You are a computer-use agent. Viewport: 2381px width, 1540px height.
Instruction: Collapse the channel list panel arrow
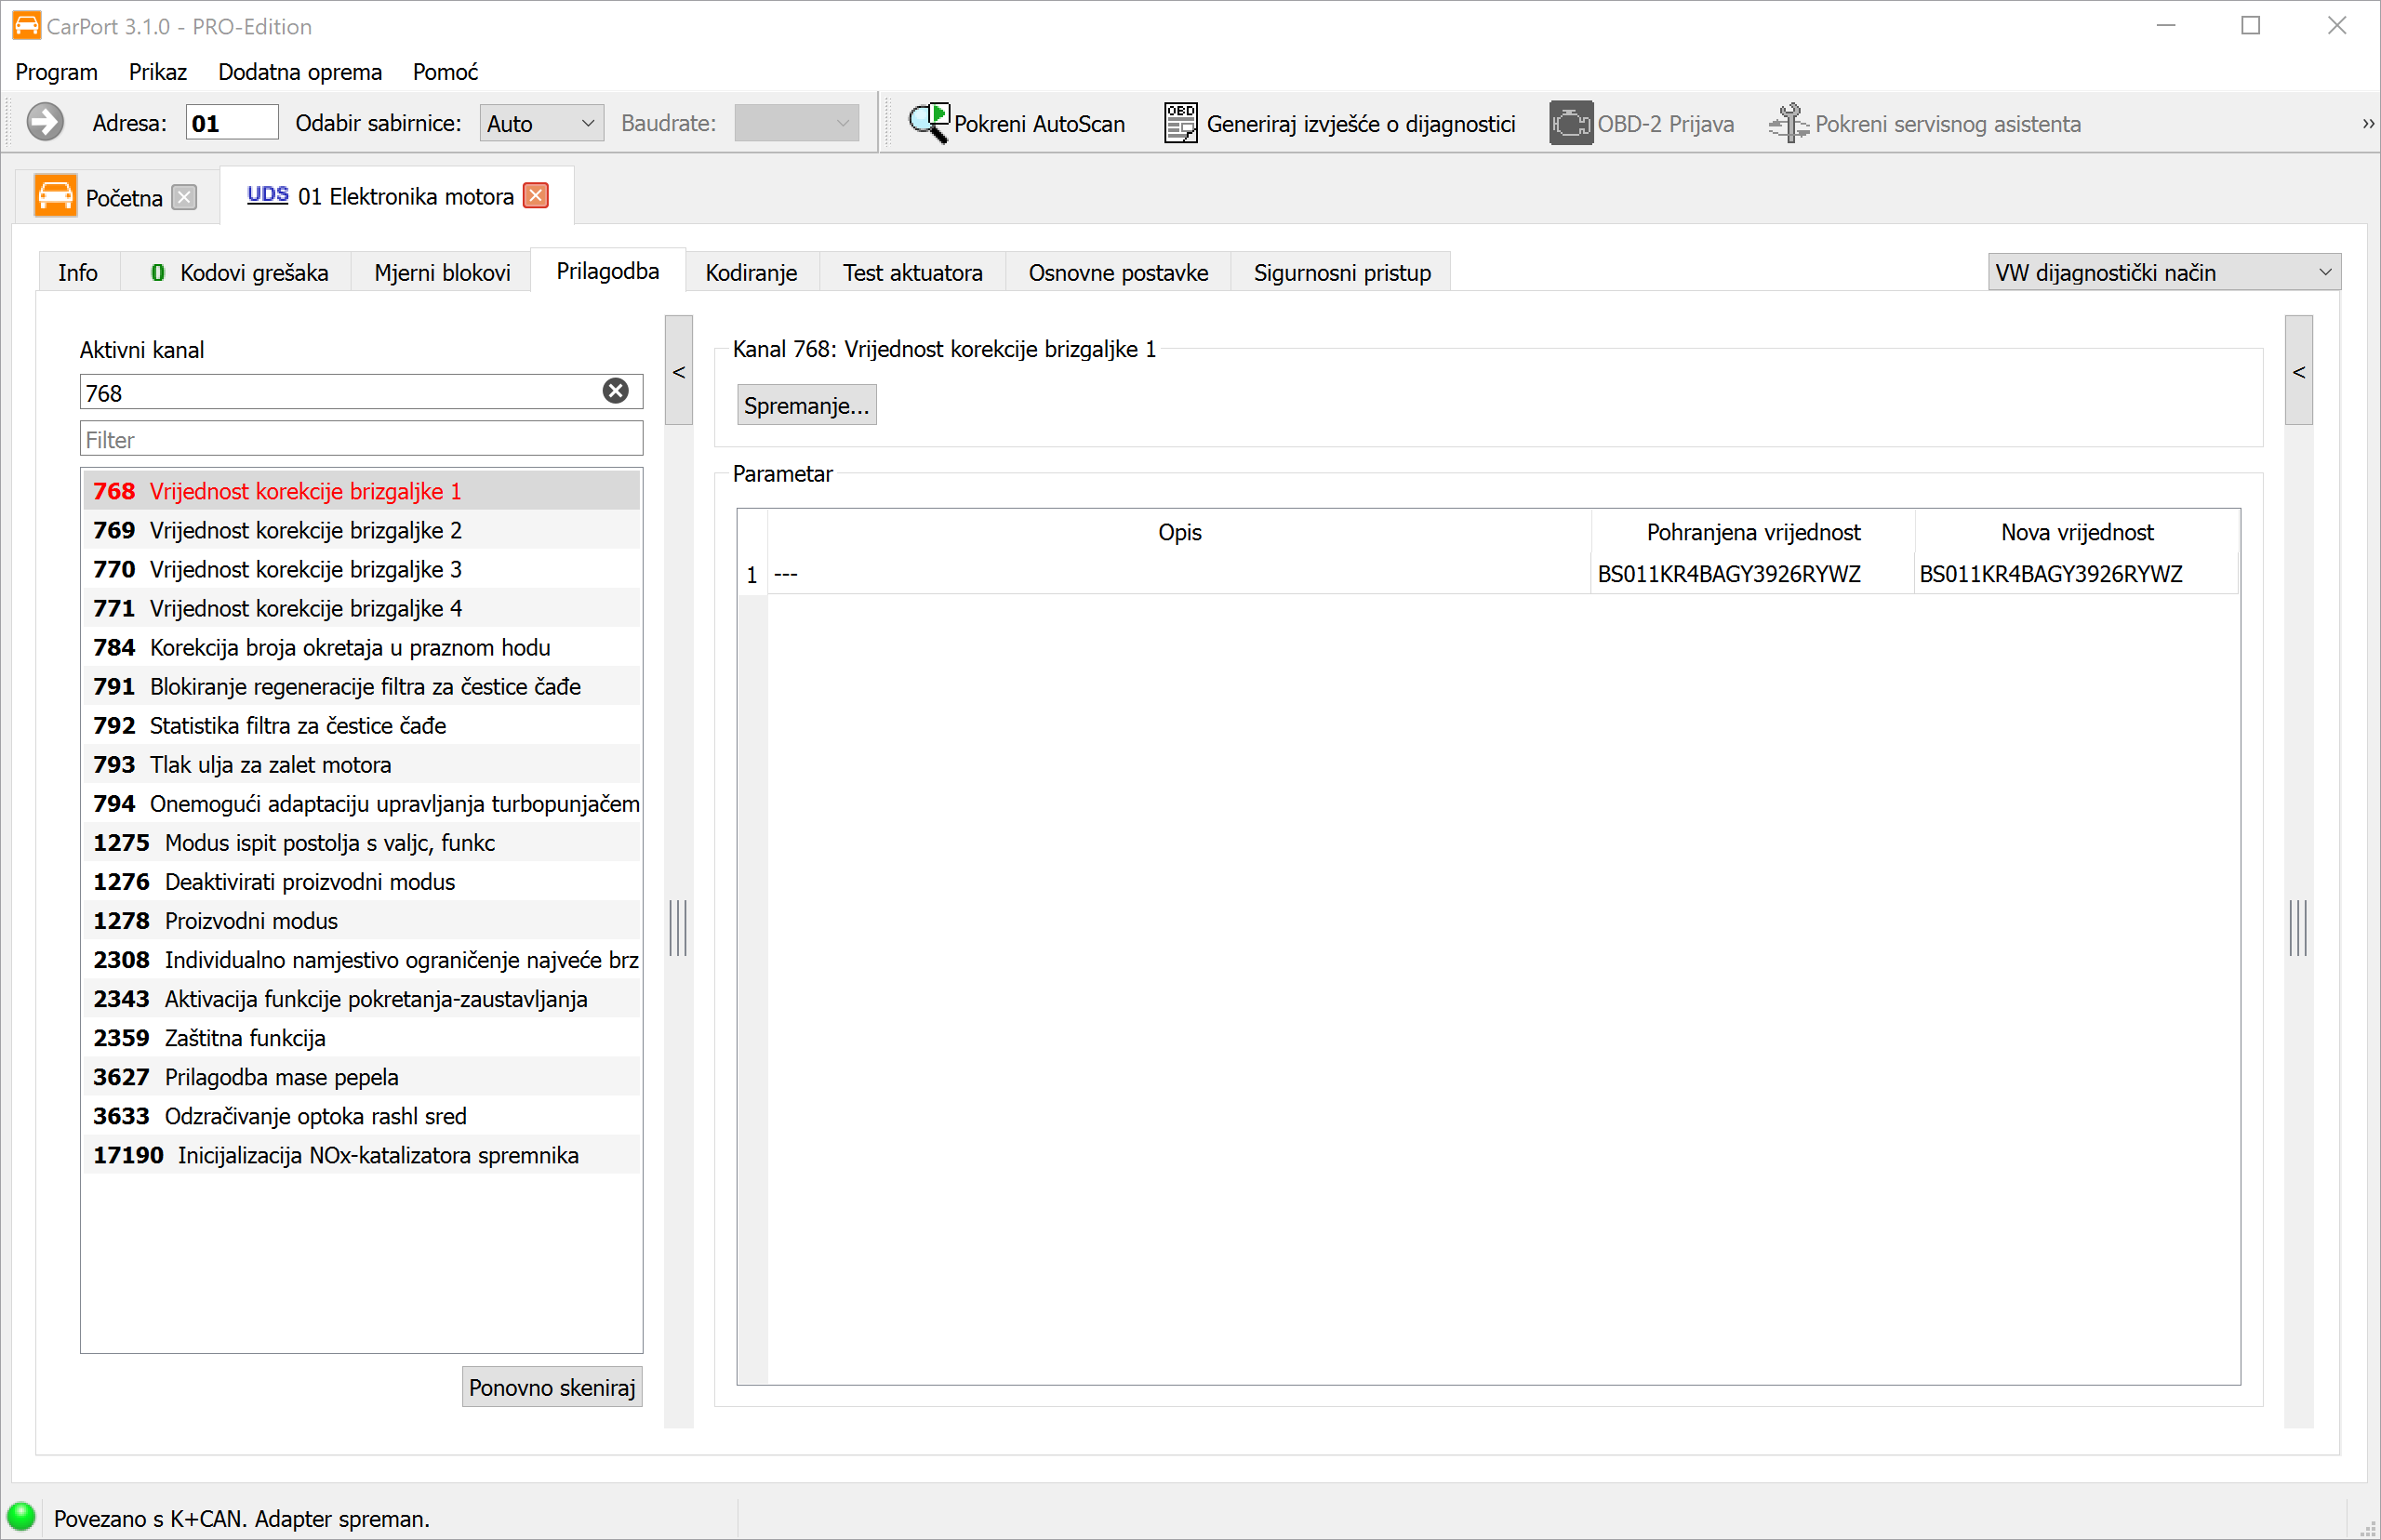click(679, 371)
